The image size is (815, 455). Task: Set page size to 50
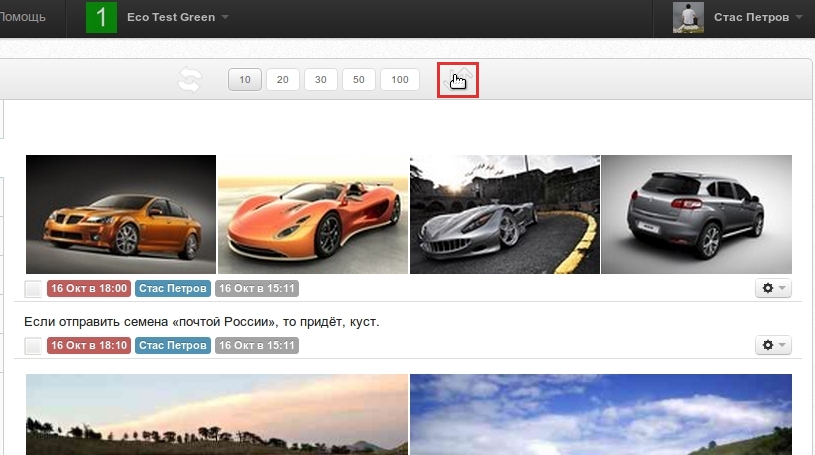pos(358,80)
